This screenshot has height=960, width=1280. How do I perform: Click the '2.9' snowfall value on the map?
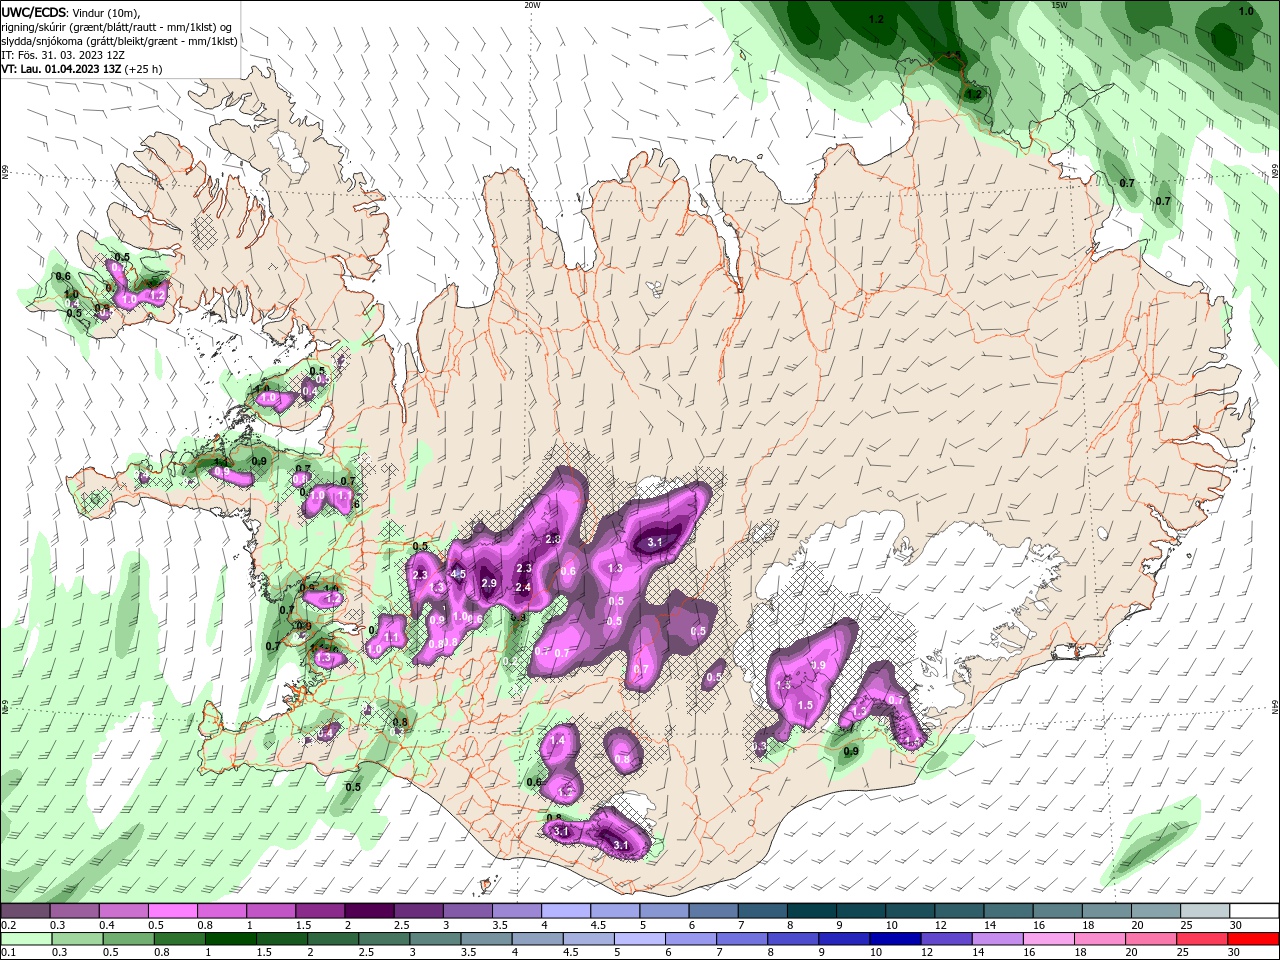click(489, 583)
